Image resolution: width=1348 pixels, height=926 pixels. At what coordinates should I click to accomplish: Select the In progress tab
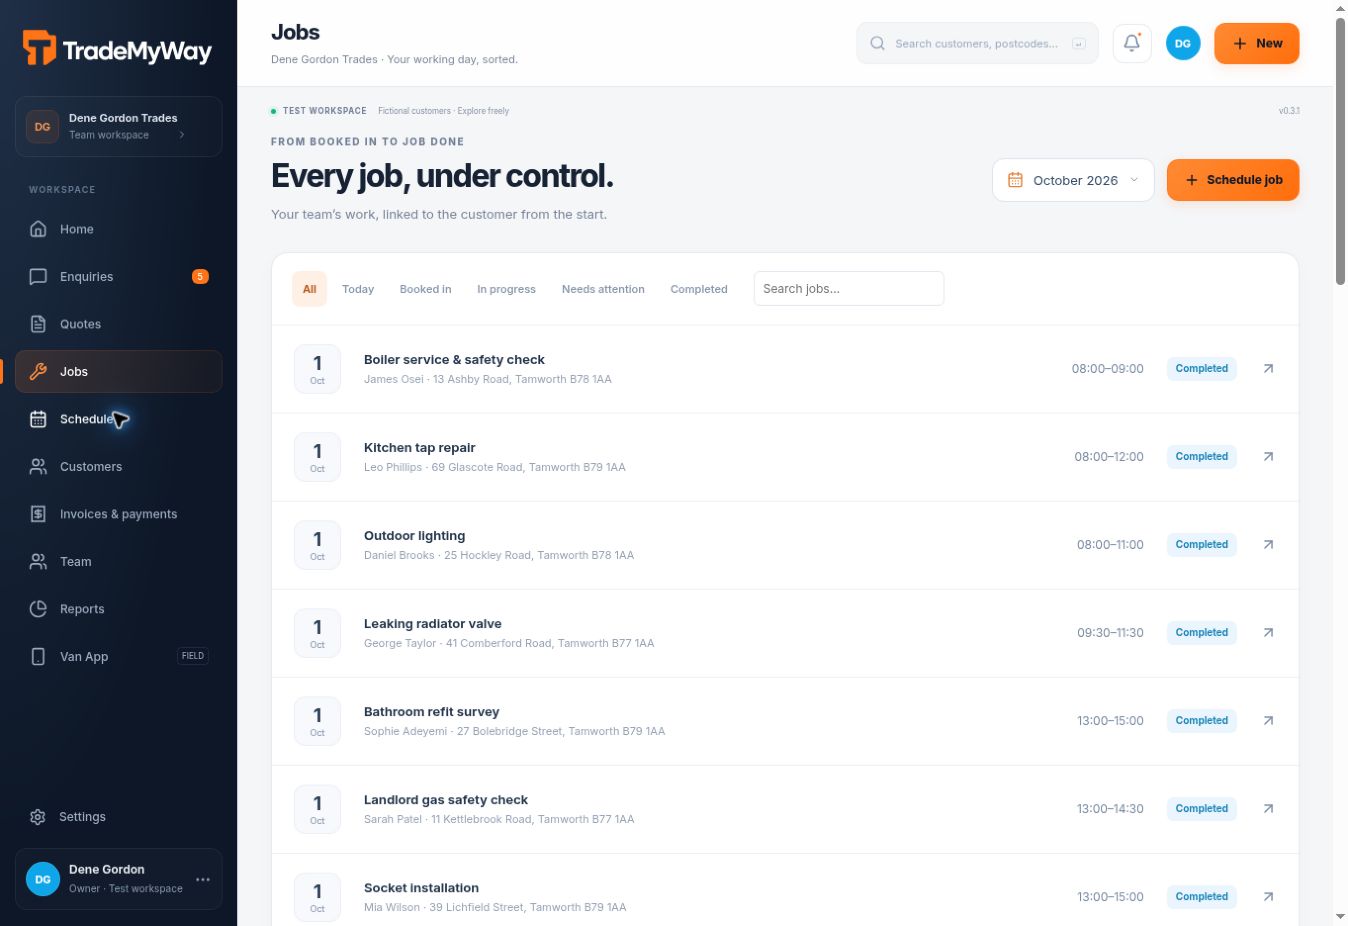(x=506, y=289)
